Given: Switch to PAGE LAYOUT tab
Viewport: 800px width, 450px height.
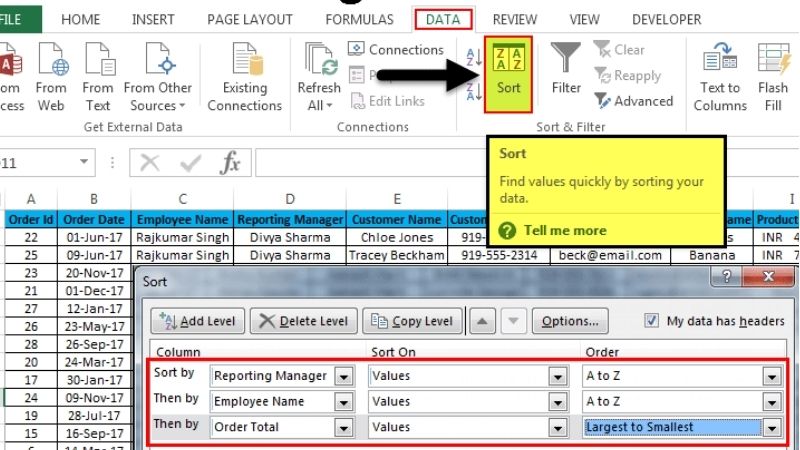Looking at the screenshot, I should [x=250, y=19].
